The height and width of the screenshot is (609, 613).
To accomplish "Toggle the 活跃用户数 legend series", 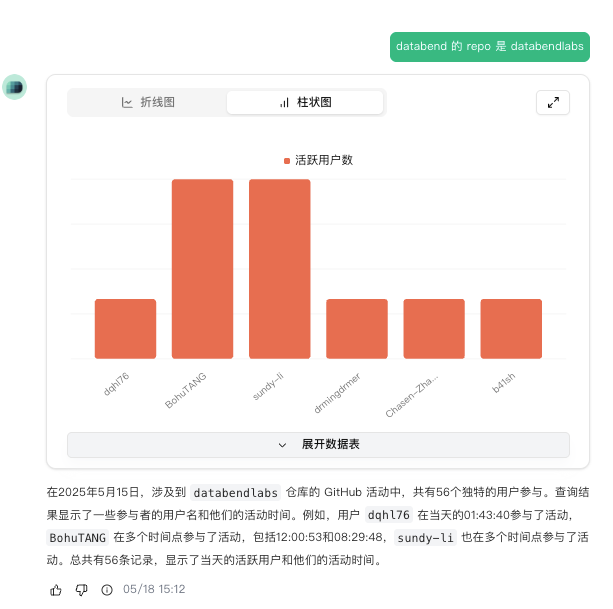I will click(x=318, y=160).
